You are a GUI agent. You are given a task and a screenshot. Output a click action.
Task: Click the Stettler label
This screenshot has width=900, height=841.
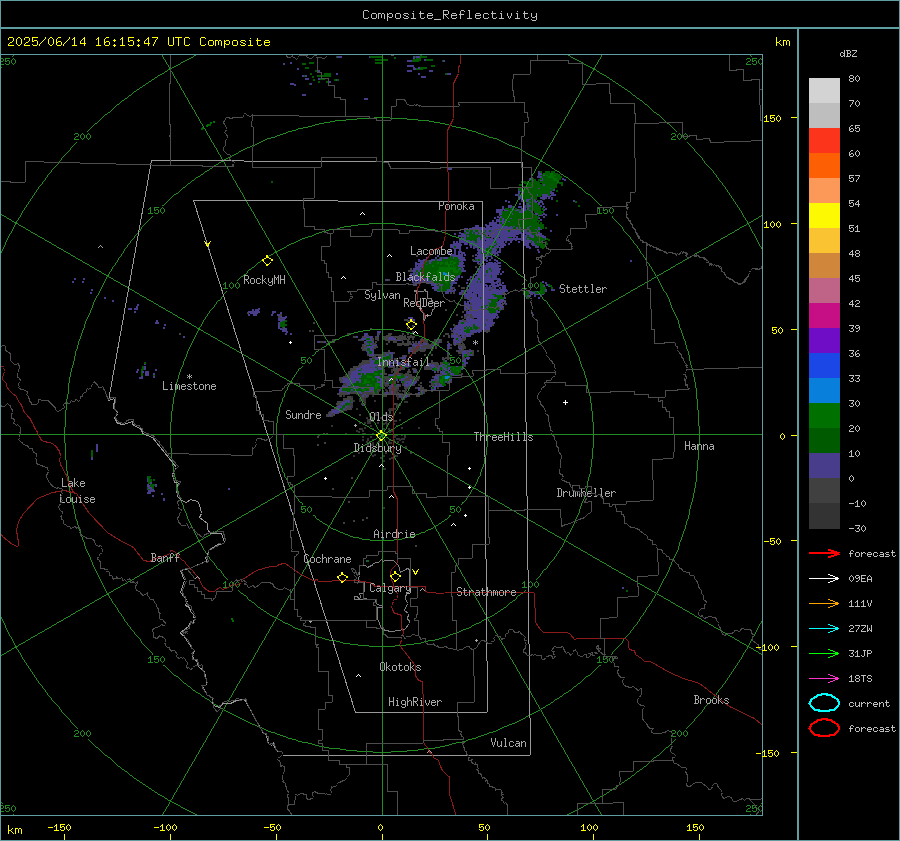[583, 289]
